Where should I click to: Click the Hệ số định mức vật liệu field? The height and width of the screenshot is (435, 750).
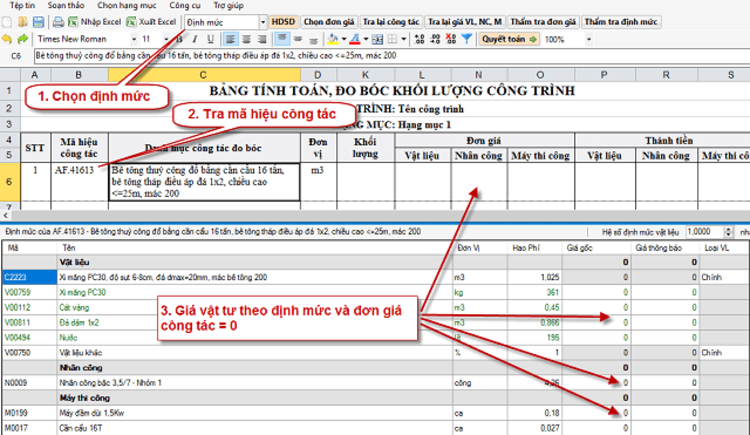[702, 230]
